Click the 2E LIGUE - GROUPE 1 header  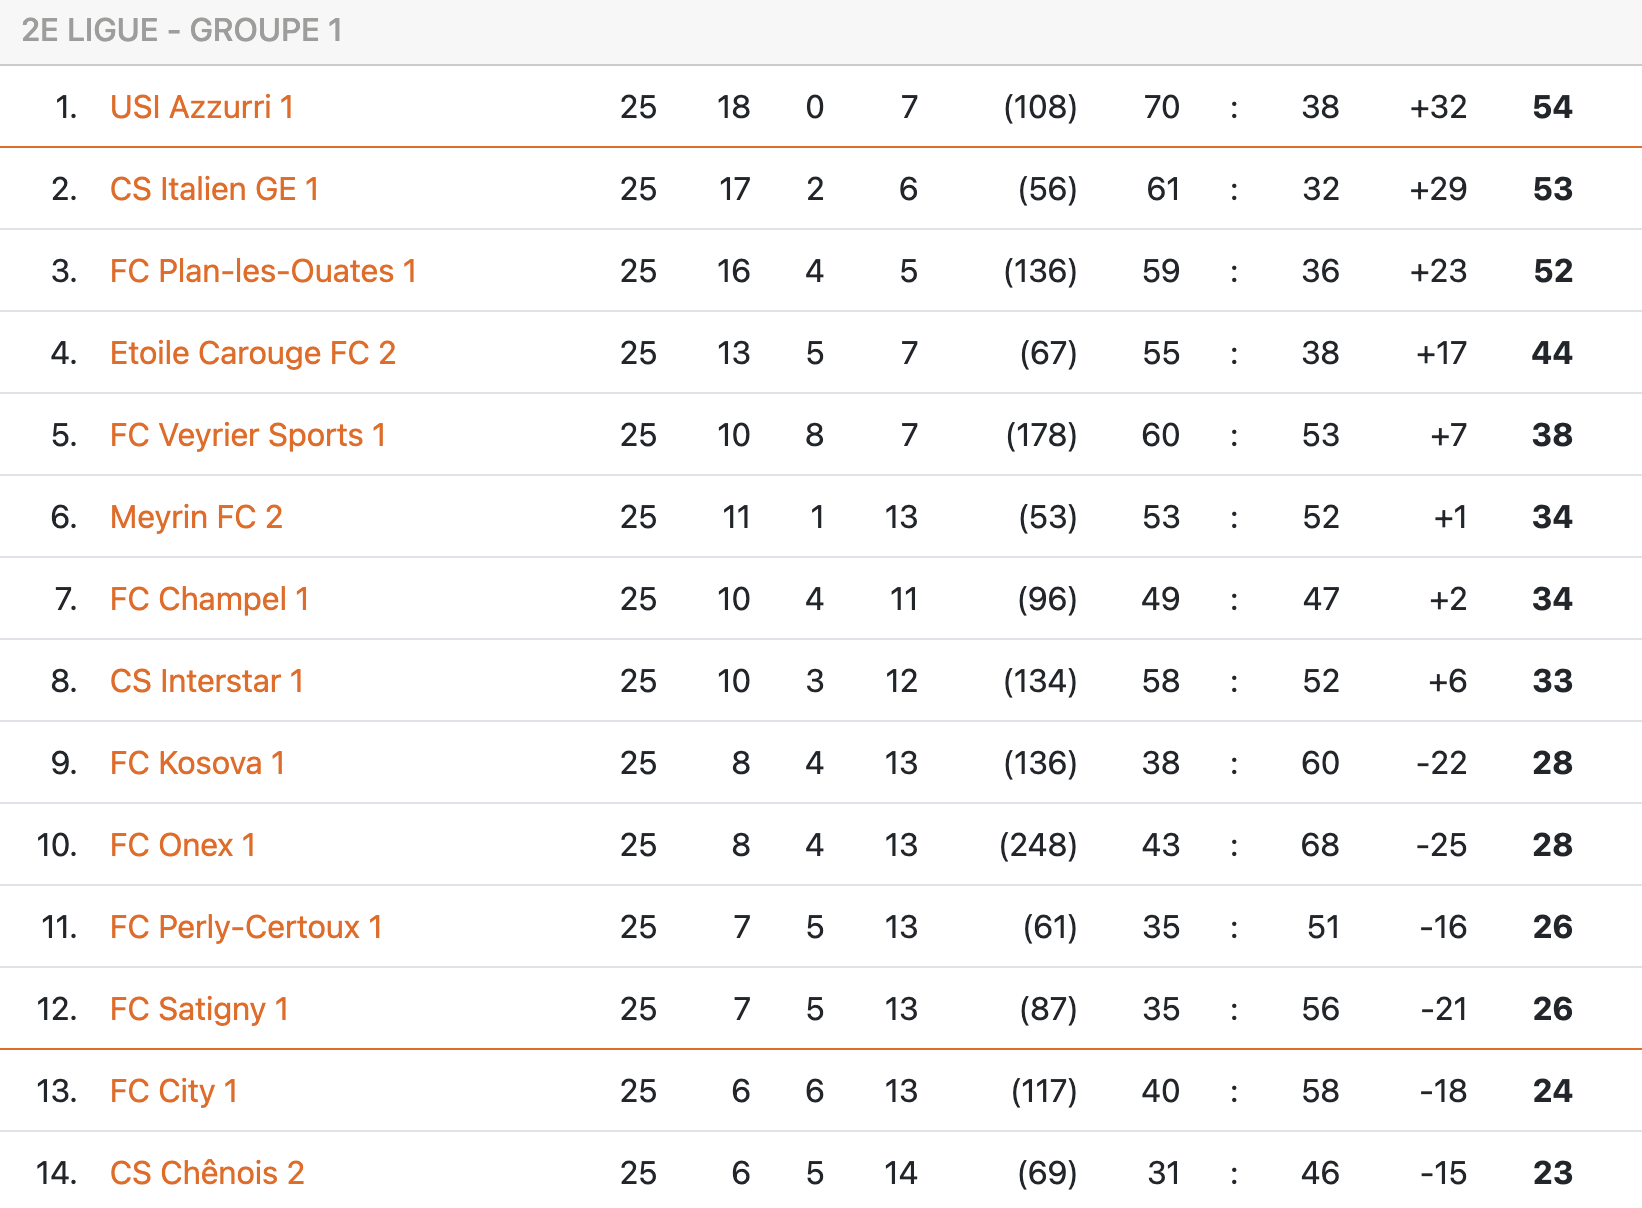point(182,31)
